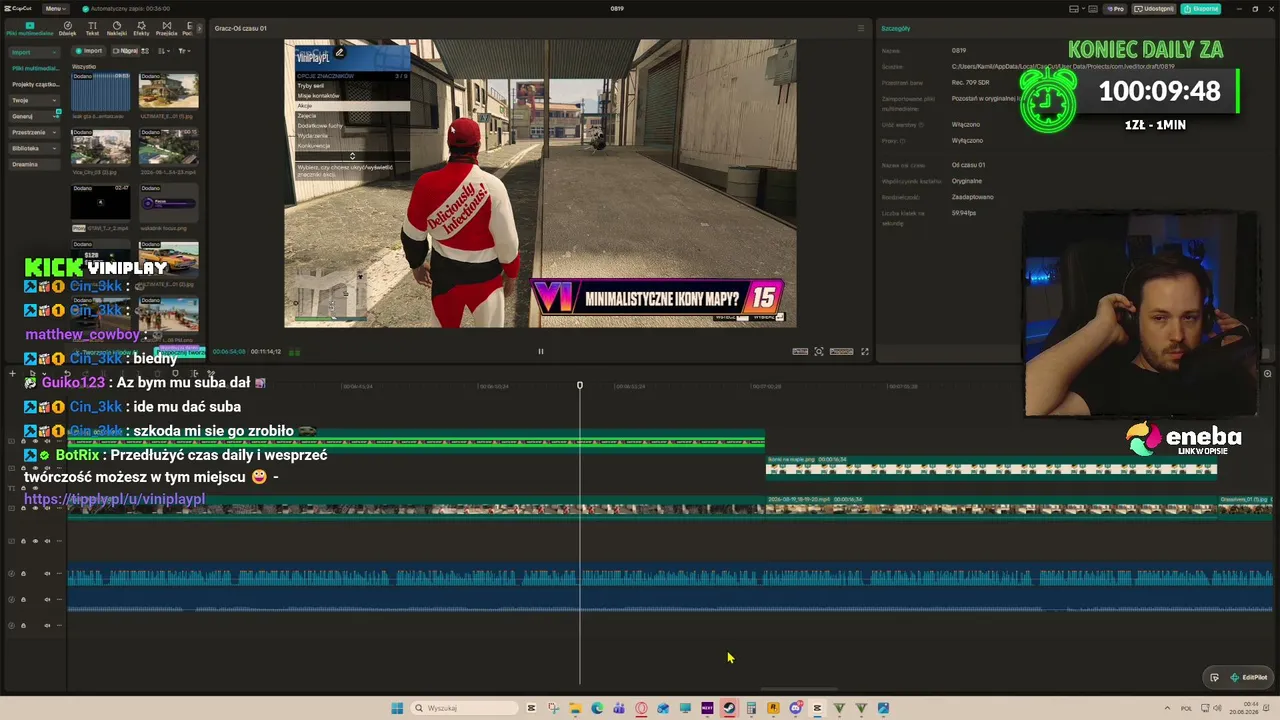Viewport: 1280px width, 720px height.
Task: Open the Efekty tab
Action: 141,28
